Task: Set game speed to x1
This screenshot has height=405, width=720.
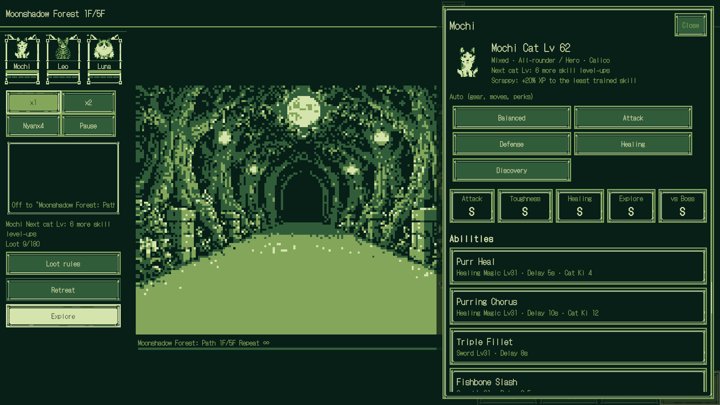Action: click(33, 102)
